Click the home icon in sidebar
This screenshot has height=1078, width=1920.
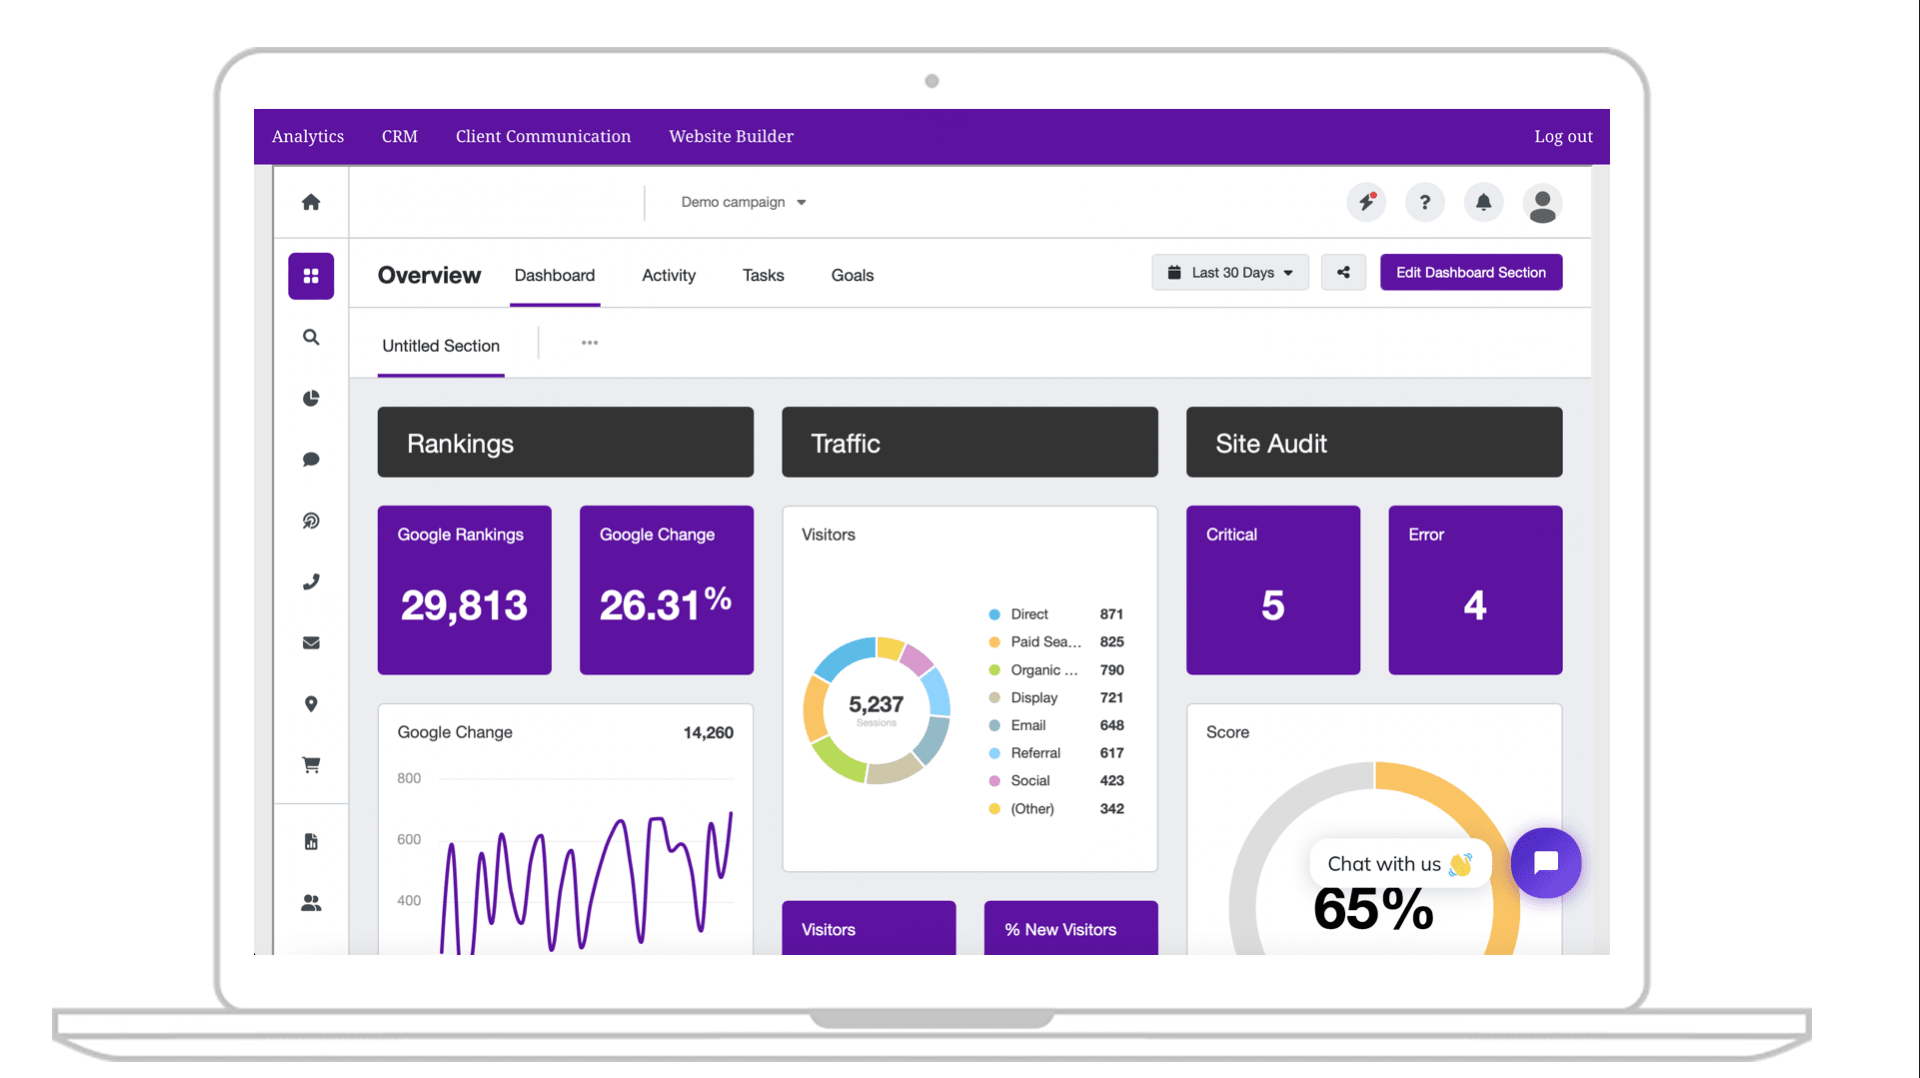click(x=311, y=202)
